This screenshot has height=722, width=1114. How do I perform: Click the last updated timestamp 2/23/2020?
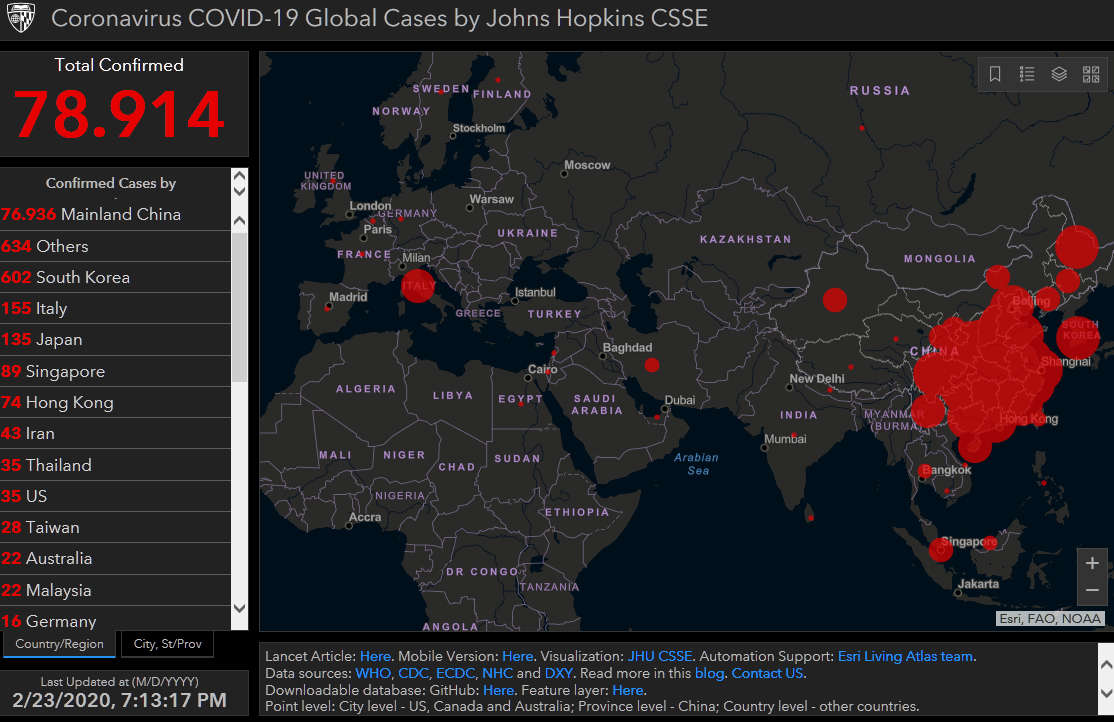point(119,700)
